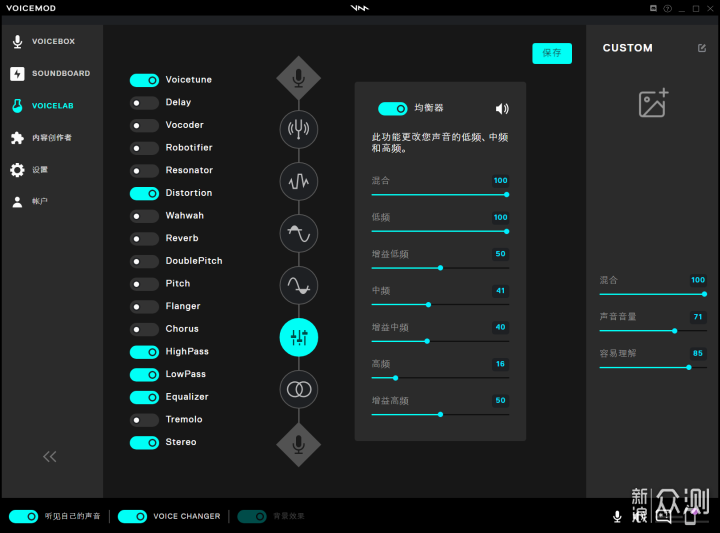Open the VOICEBOX section
The image size is (720, 533).
pyautogui.click(x=53, y=41)
